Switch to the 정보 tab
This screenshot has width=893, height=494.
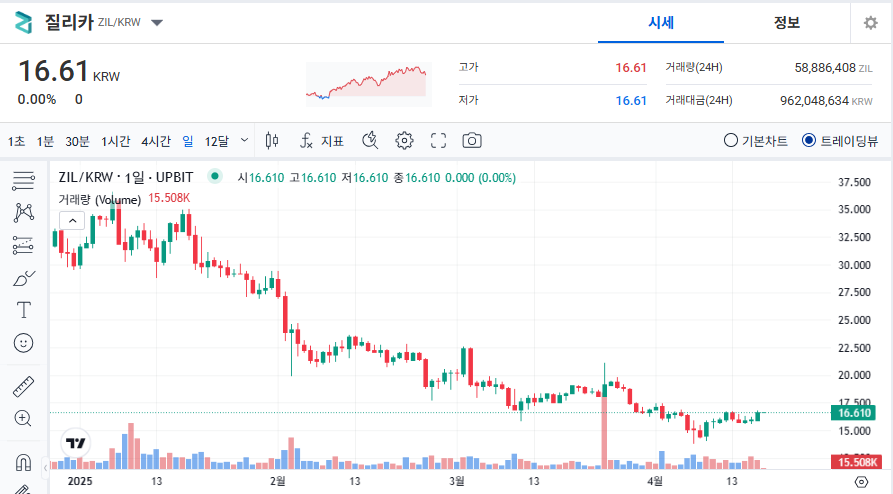(787, 23)
